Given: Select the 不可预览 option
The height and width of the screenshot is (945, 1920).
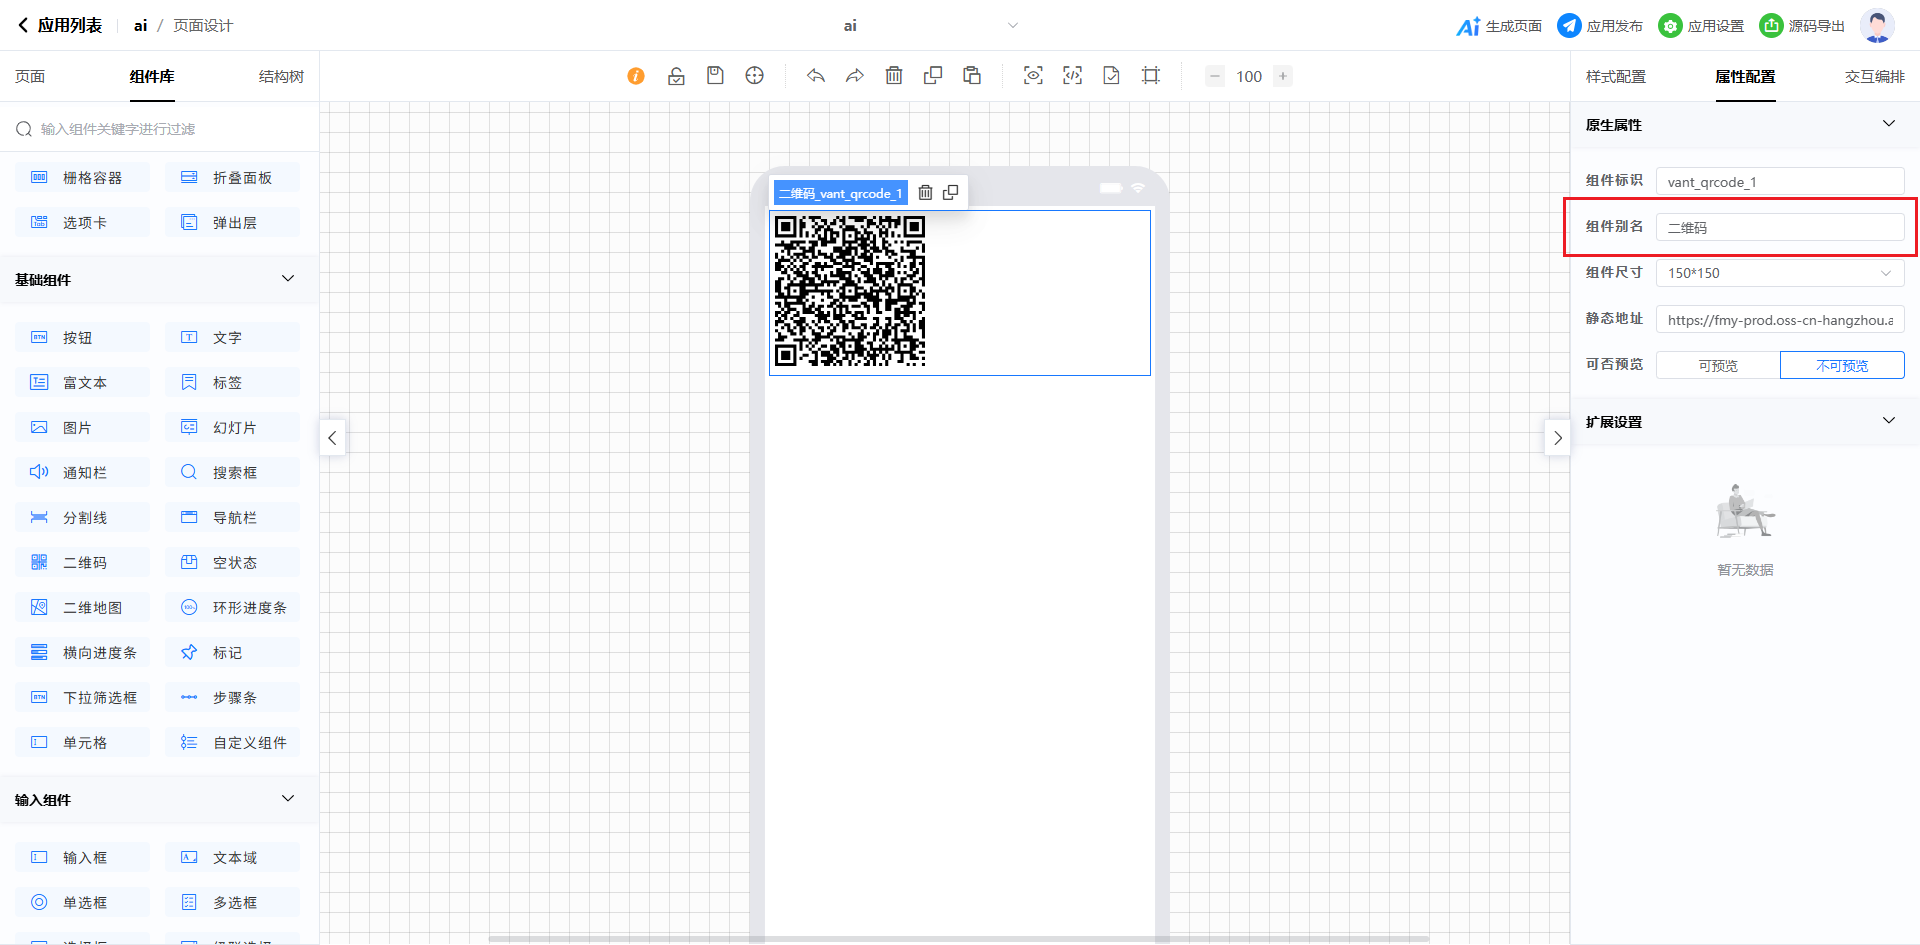Looking at the screenshot, I should click(x=1842, y=366).
